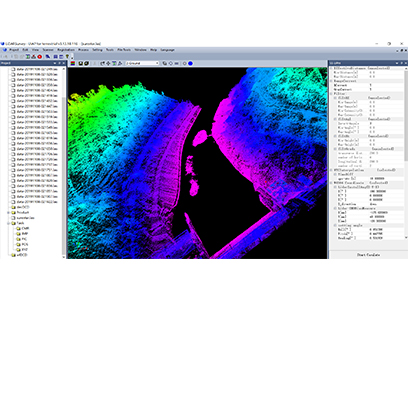Click the rotate view icon left of crosshair
408x395 pixels.
click(x=103, y=63)
